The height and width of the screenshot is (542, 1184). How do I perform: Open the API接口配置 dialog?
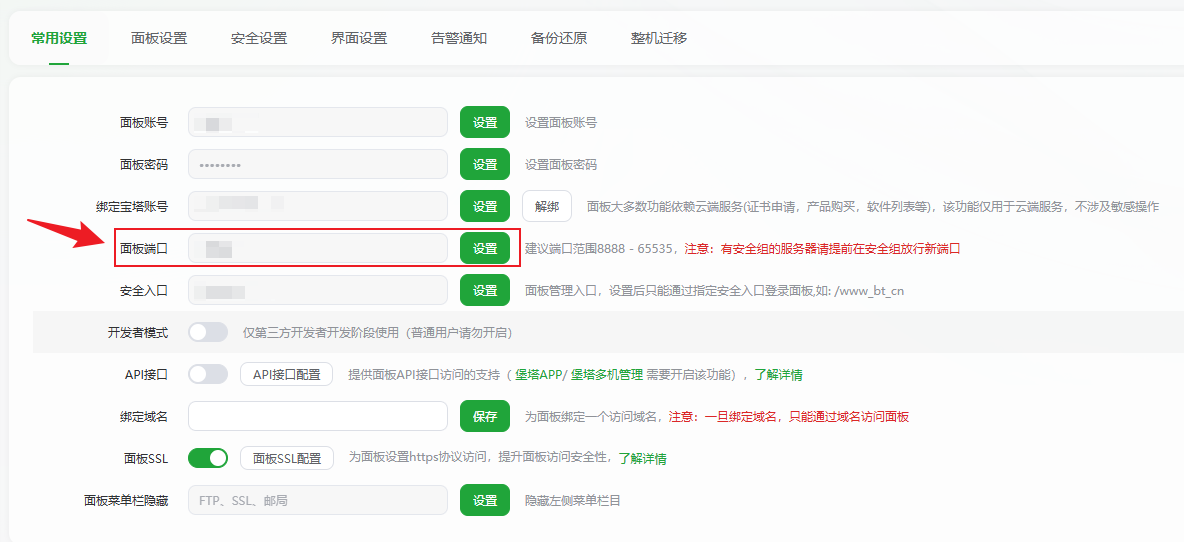(x=286, y=374)
